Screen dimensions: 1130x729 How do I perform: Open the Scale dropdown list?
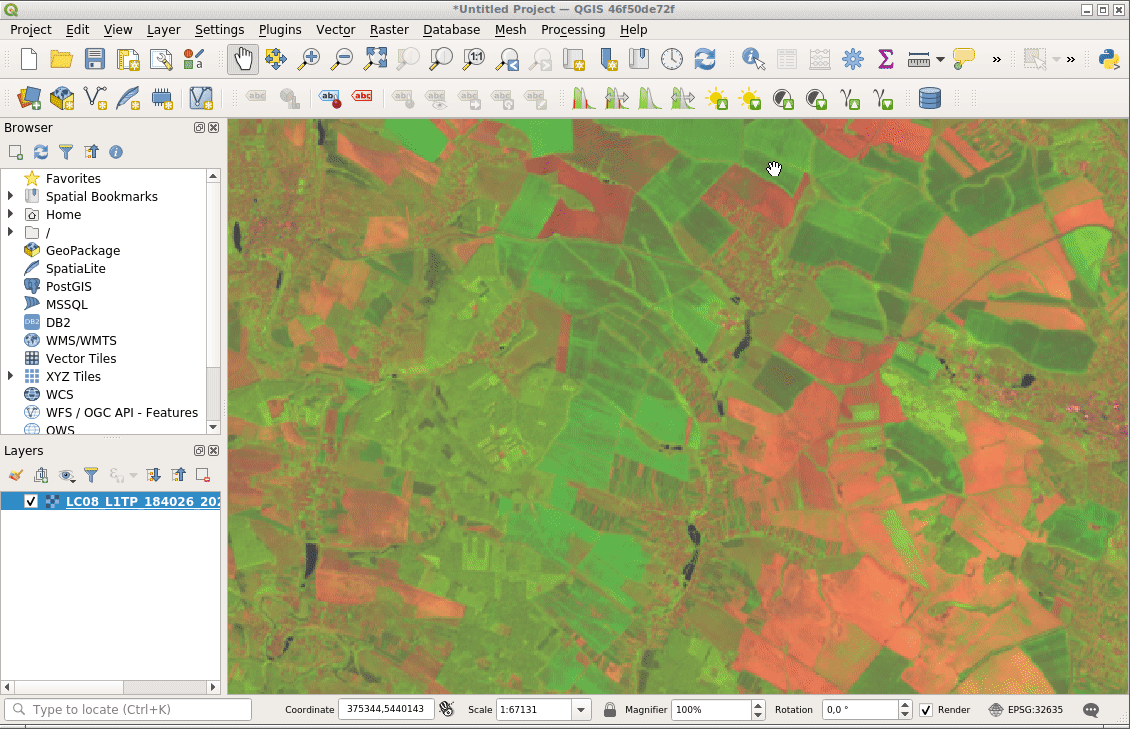coord(581,710)
